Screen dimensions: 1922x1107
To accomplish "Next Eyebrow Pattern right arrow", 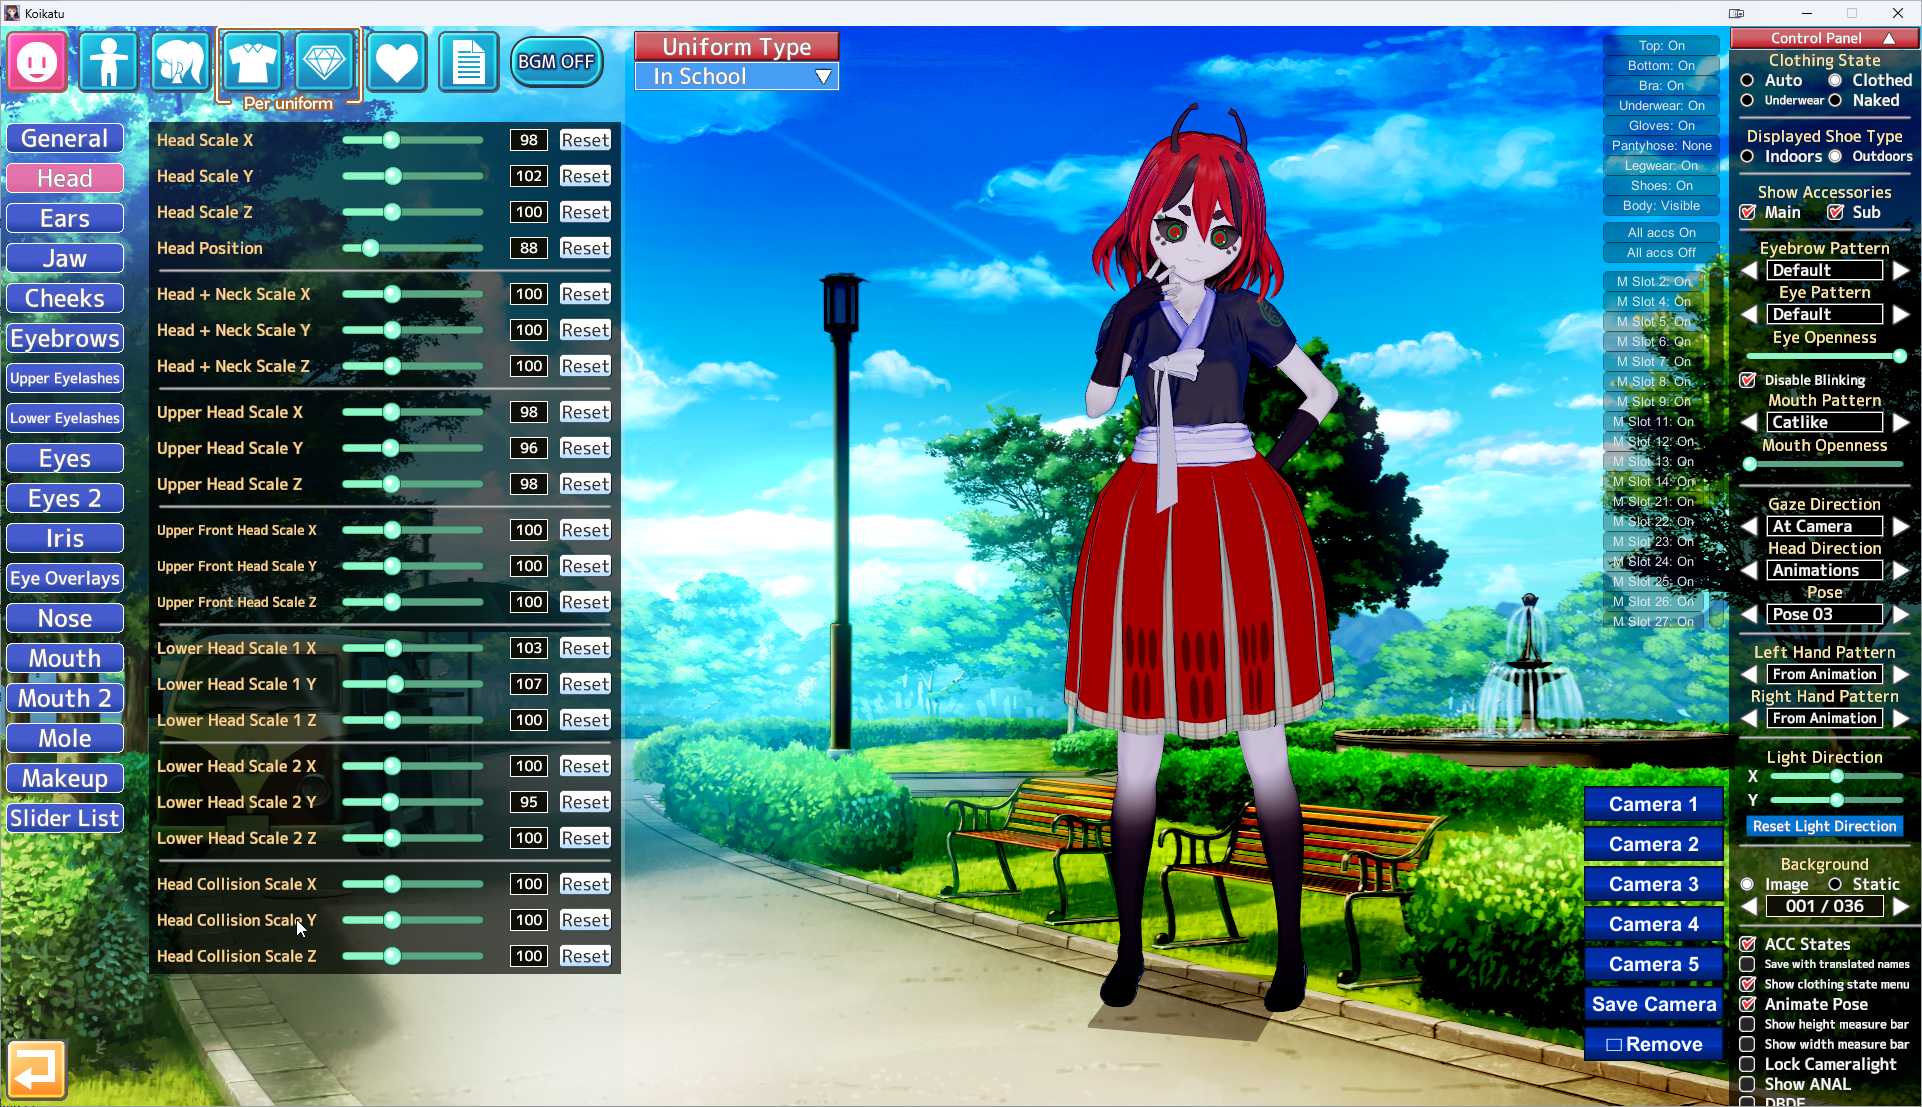I will pyautogui.click(x=1901, y=270).
